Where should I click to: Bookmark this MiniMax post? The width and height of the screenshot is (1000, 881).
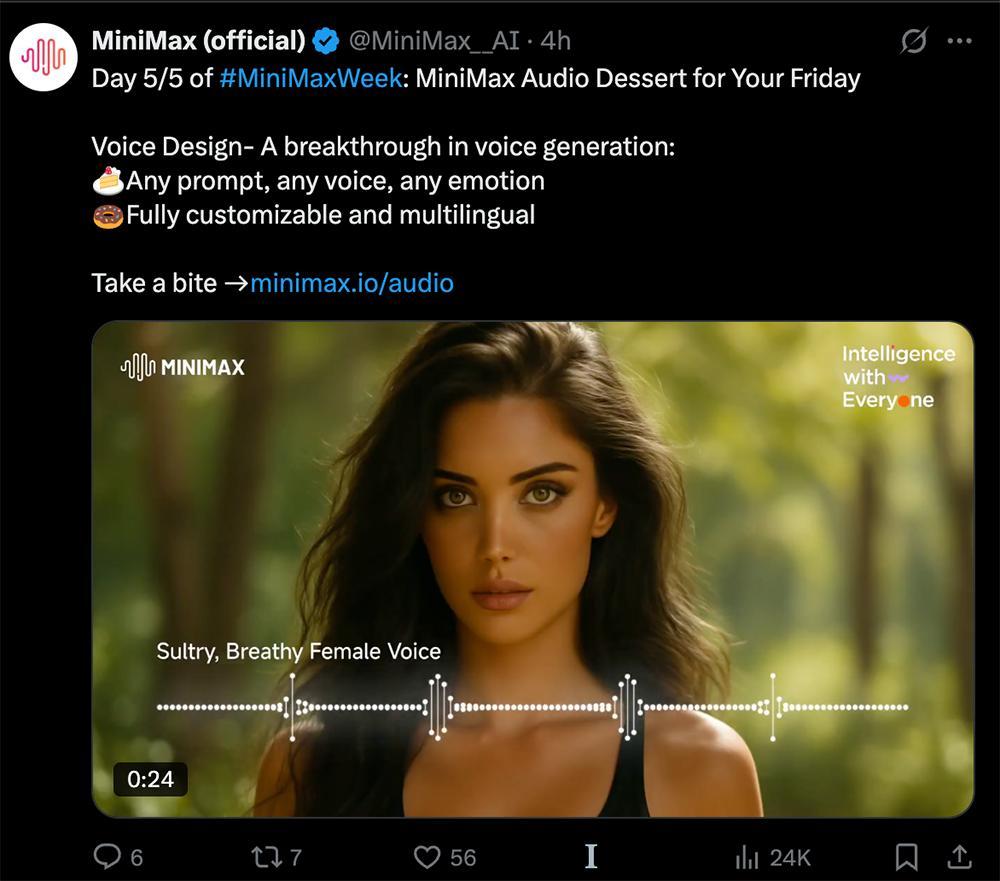click(906, 856)
